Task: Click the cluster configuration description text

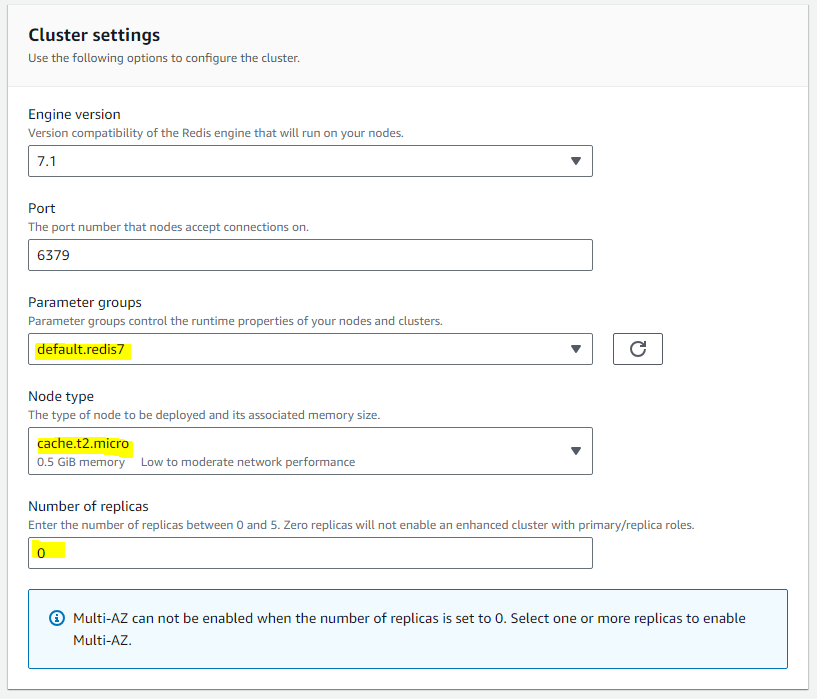Action: tap(164, 58)
